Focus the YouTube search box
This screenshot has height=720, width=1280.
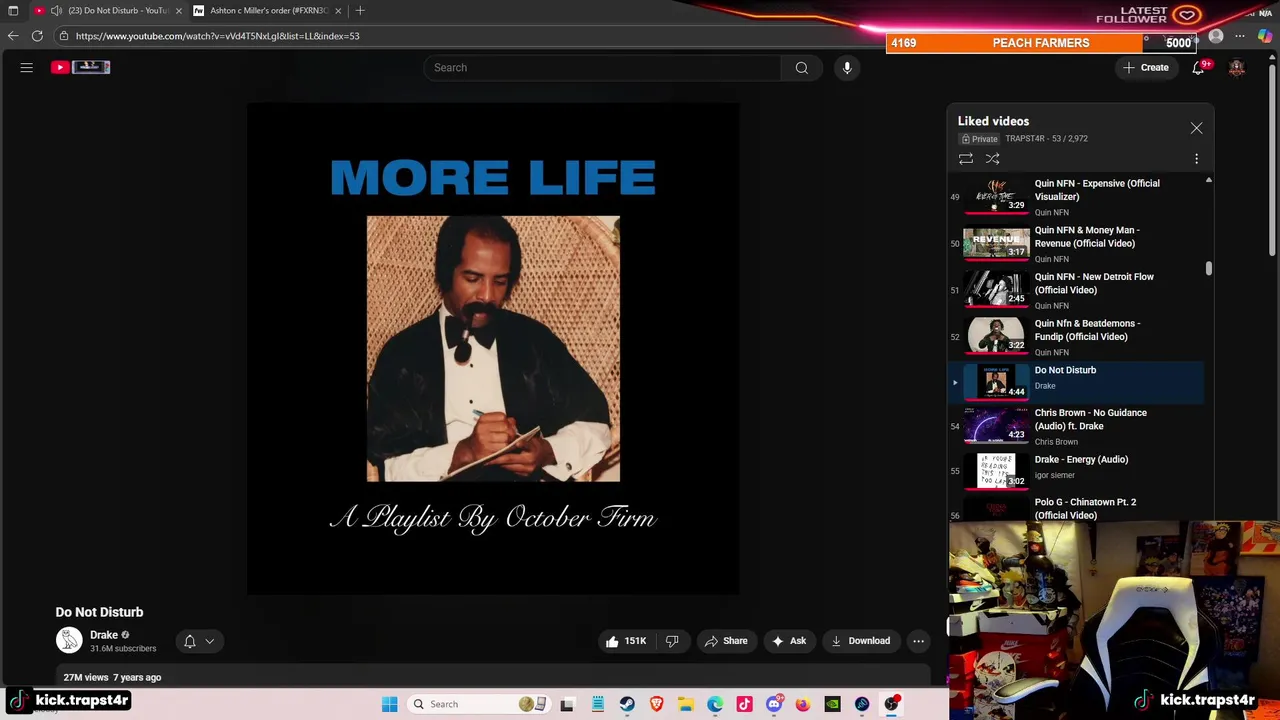602,67
